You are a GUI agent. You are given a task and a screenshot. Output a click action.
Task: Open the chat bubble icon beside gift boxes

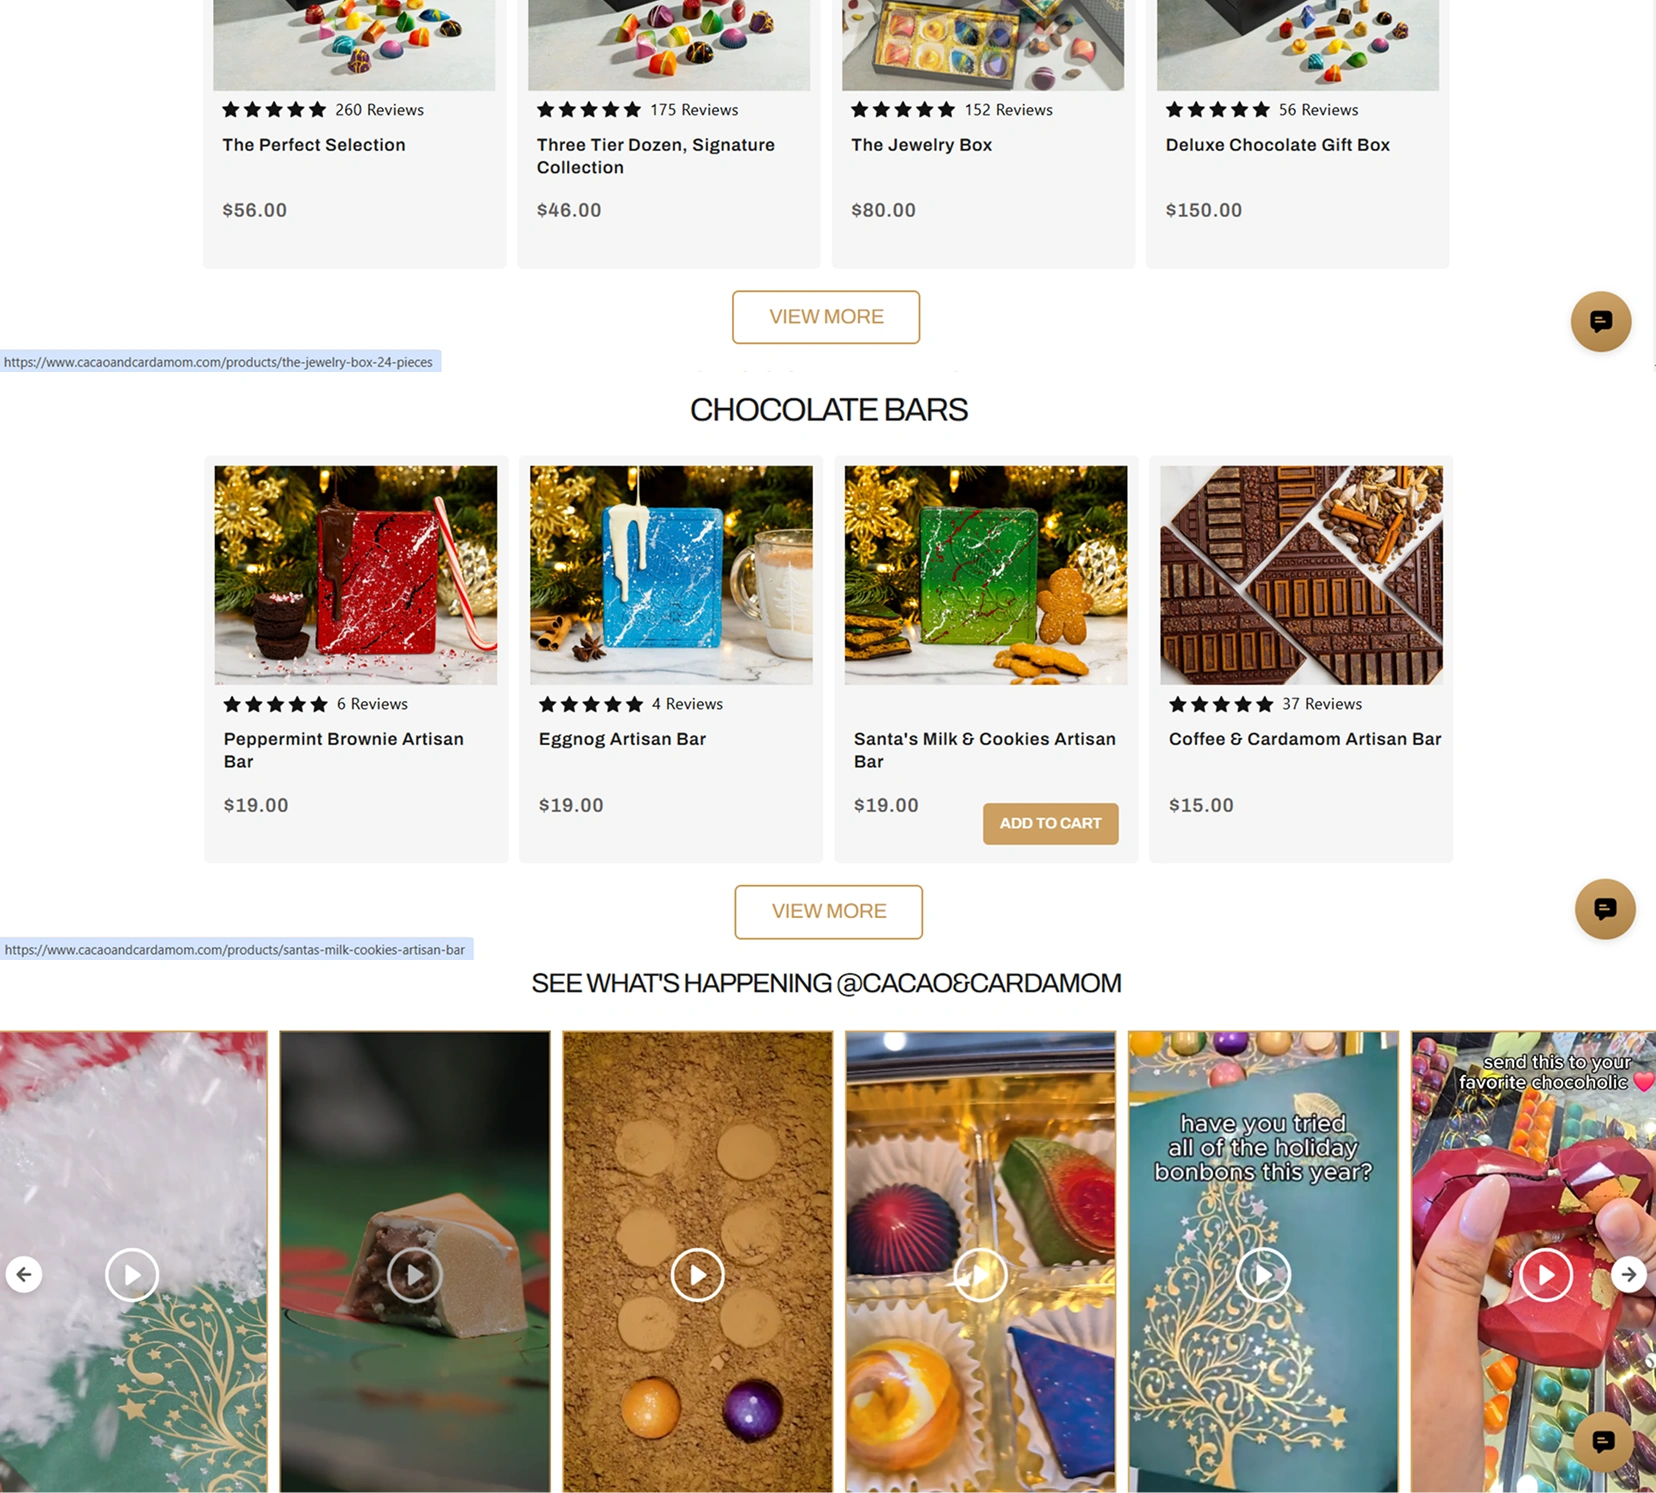point(1600,321)
